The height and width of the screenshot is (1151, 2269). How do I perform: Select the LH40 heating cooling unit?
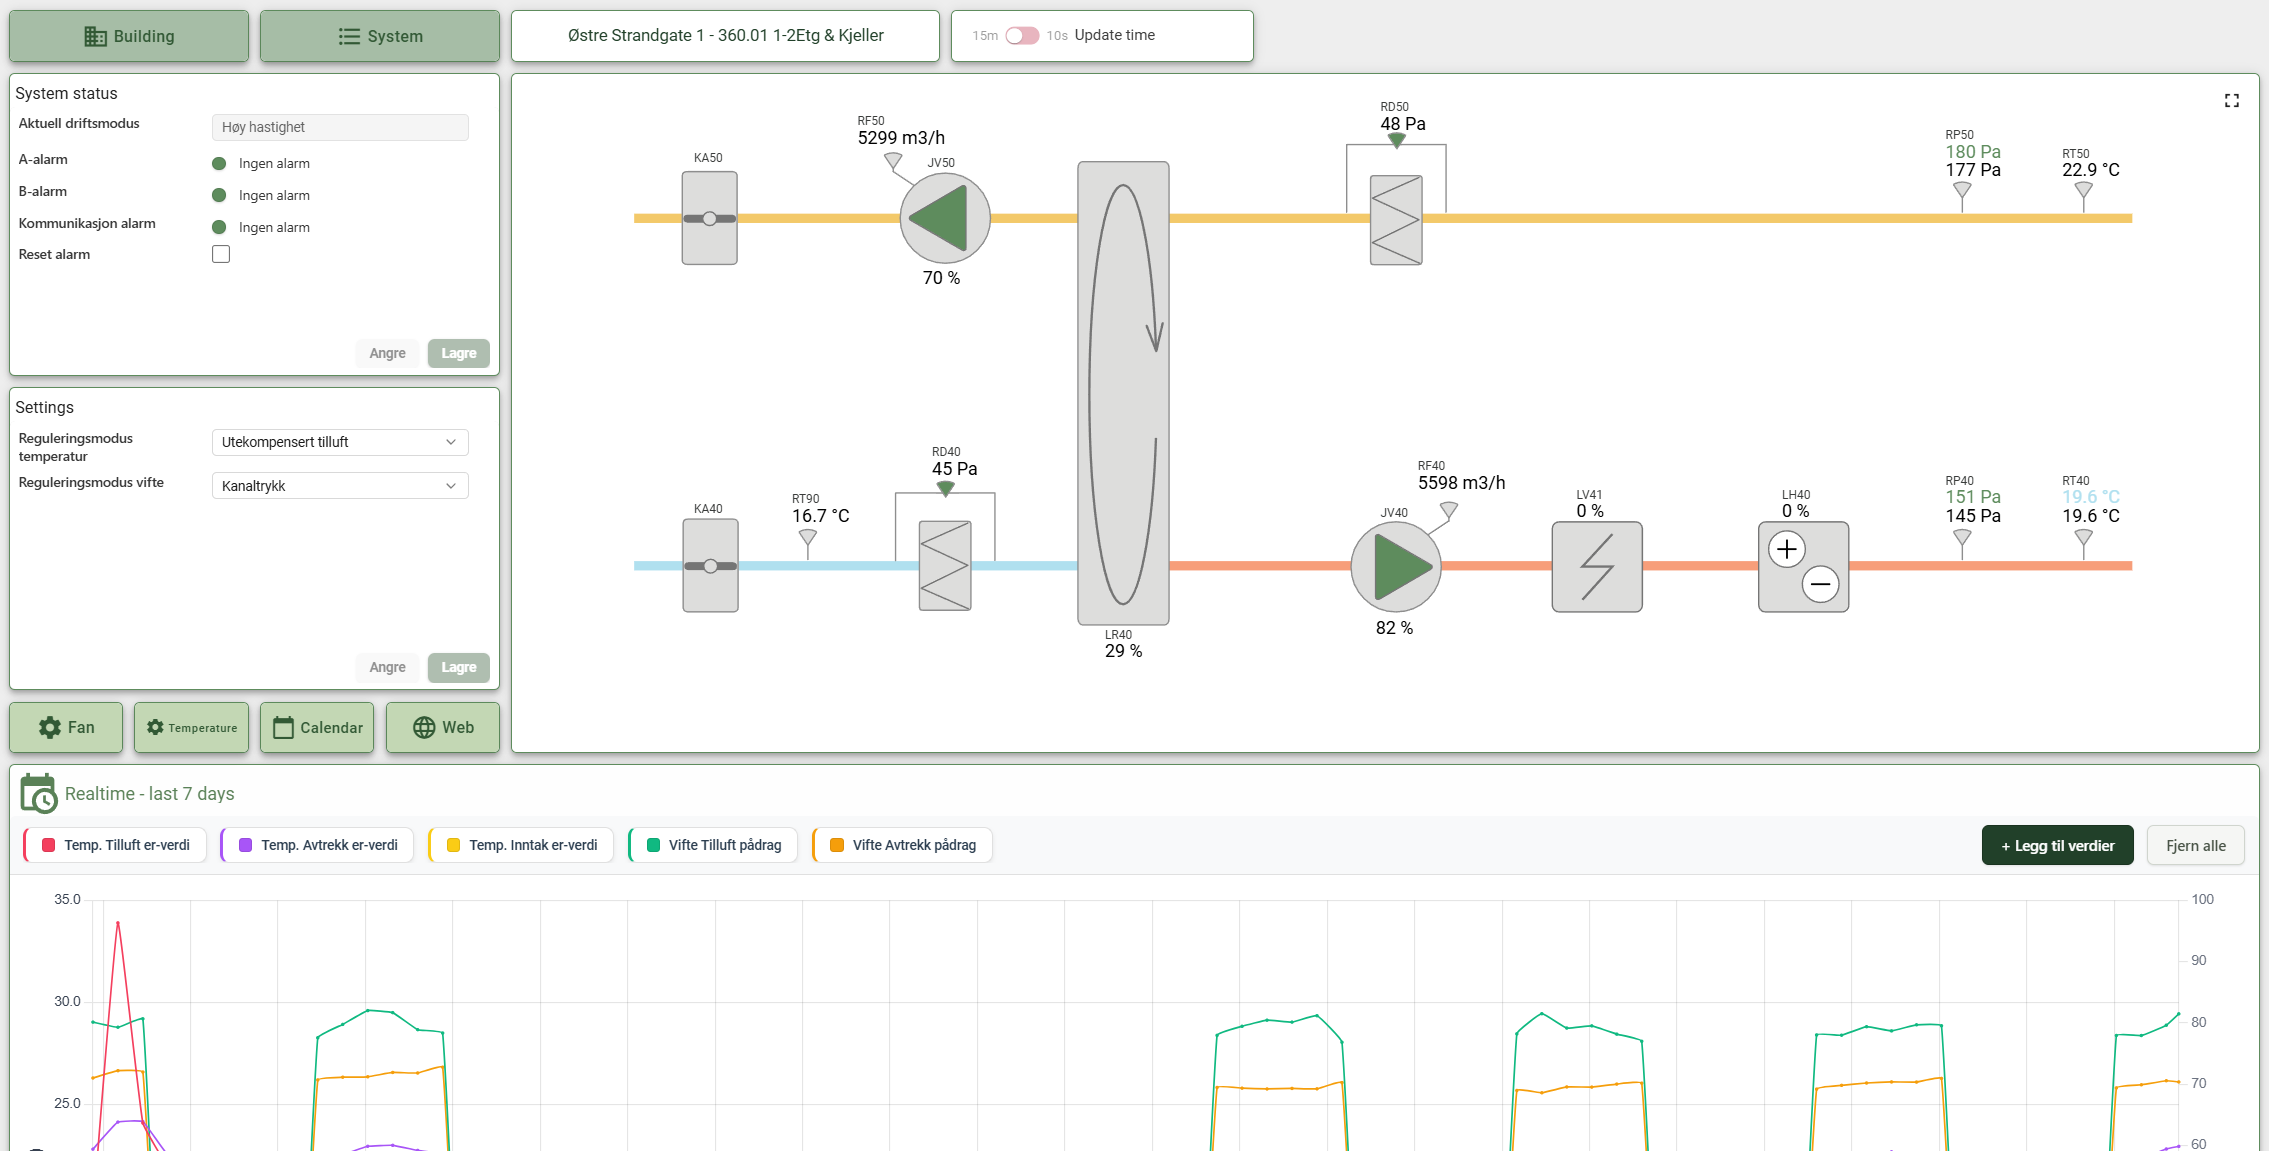pyautogui.click(x=1804, y=567)
